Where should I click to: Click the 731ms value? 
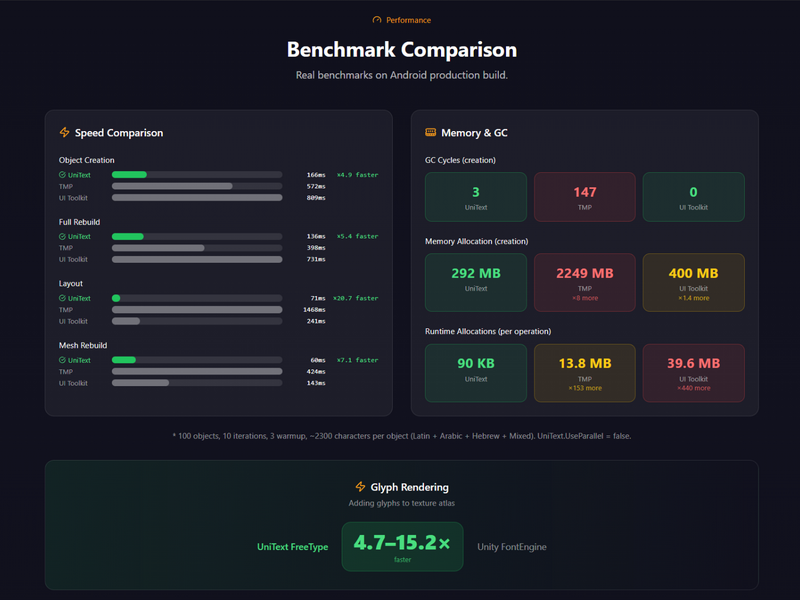point(316,259)
